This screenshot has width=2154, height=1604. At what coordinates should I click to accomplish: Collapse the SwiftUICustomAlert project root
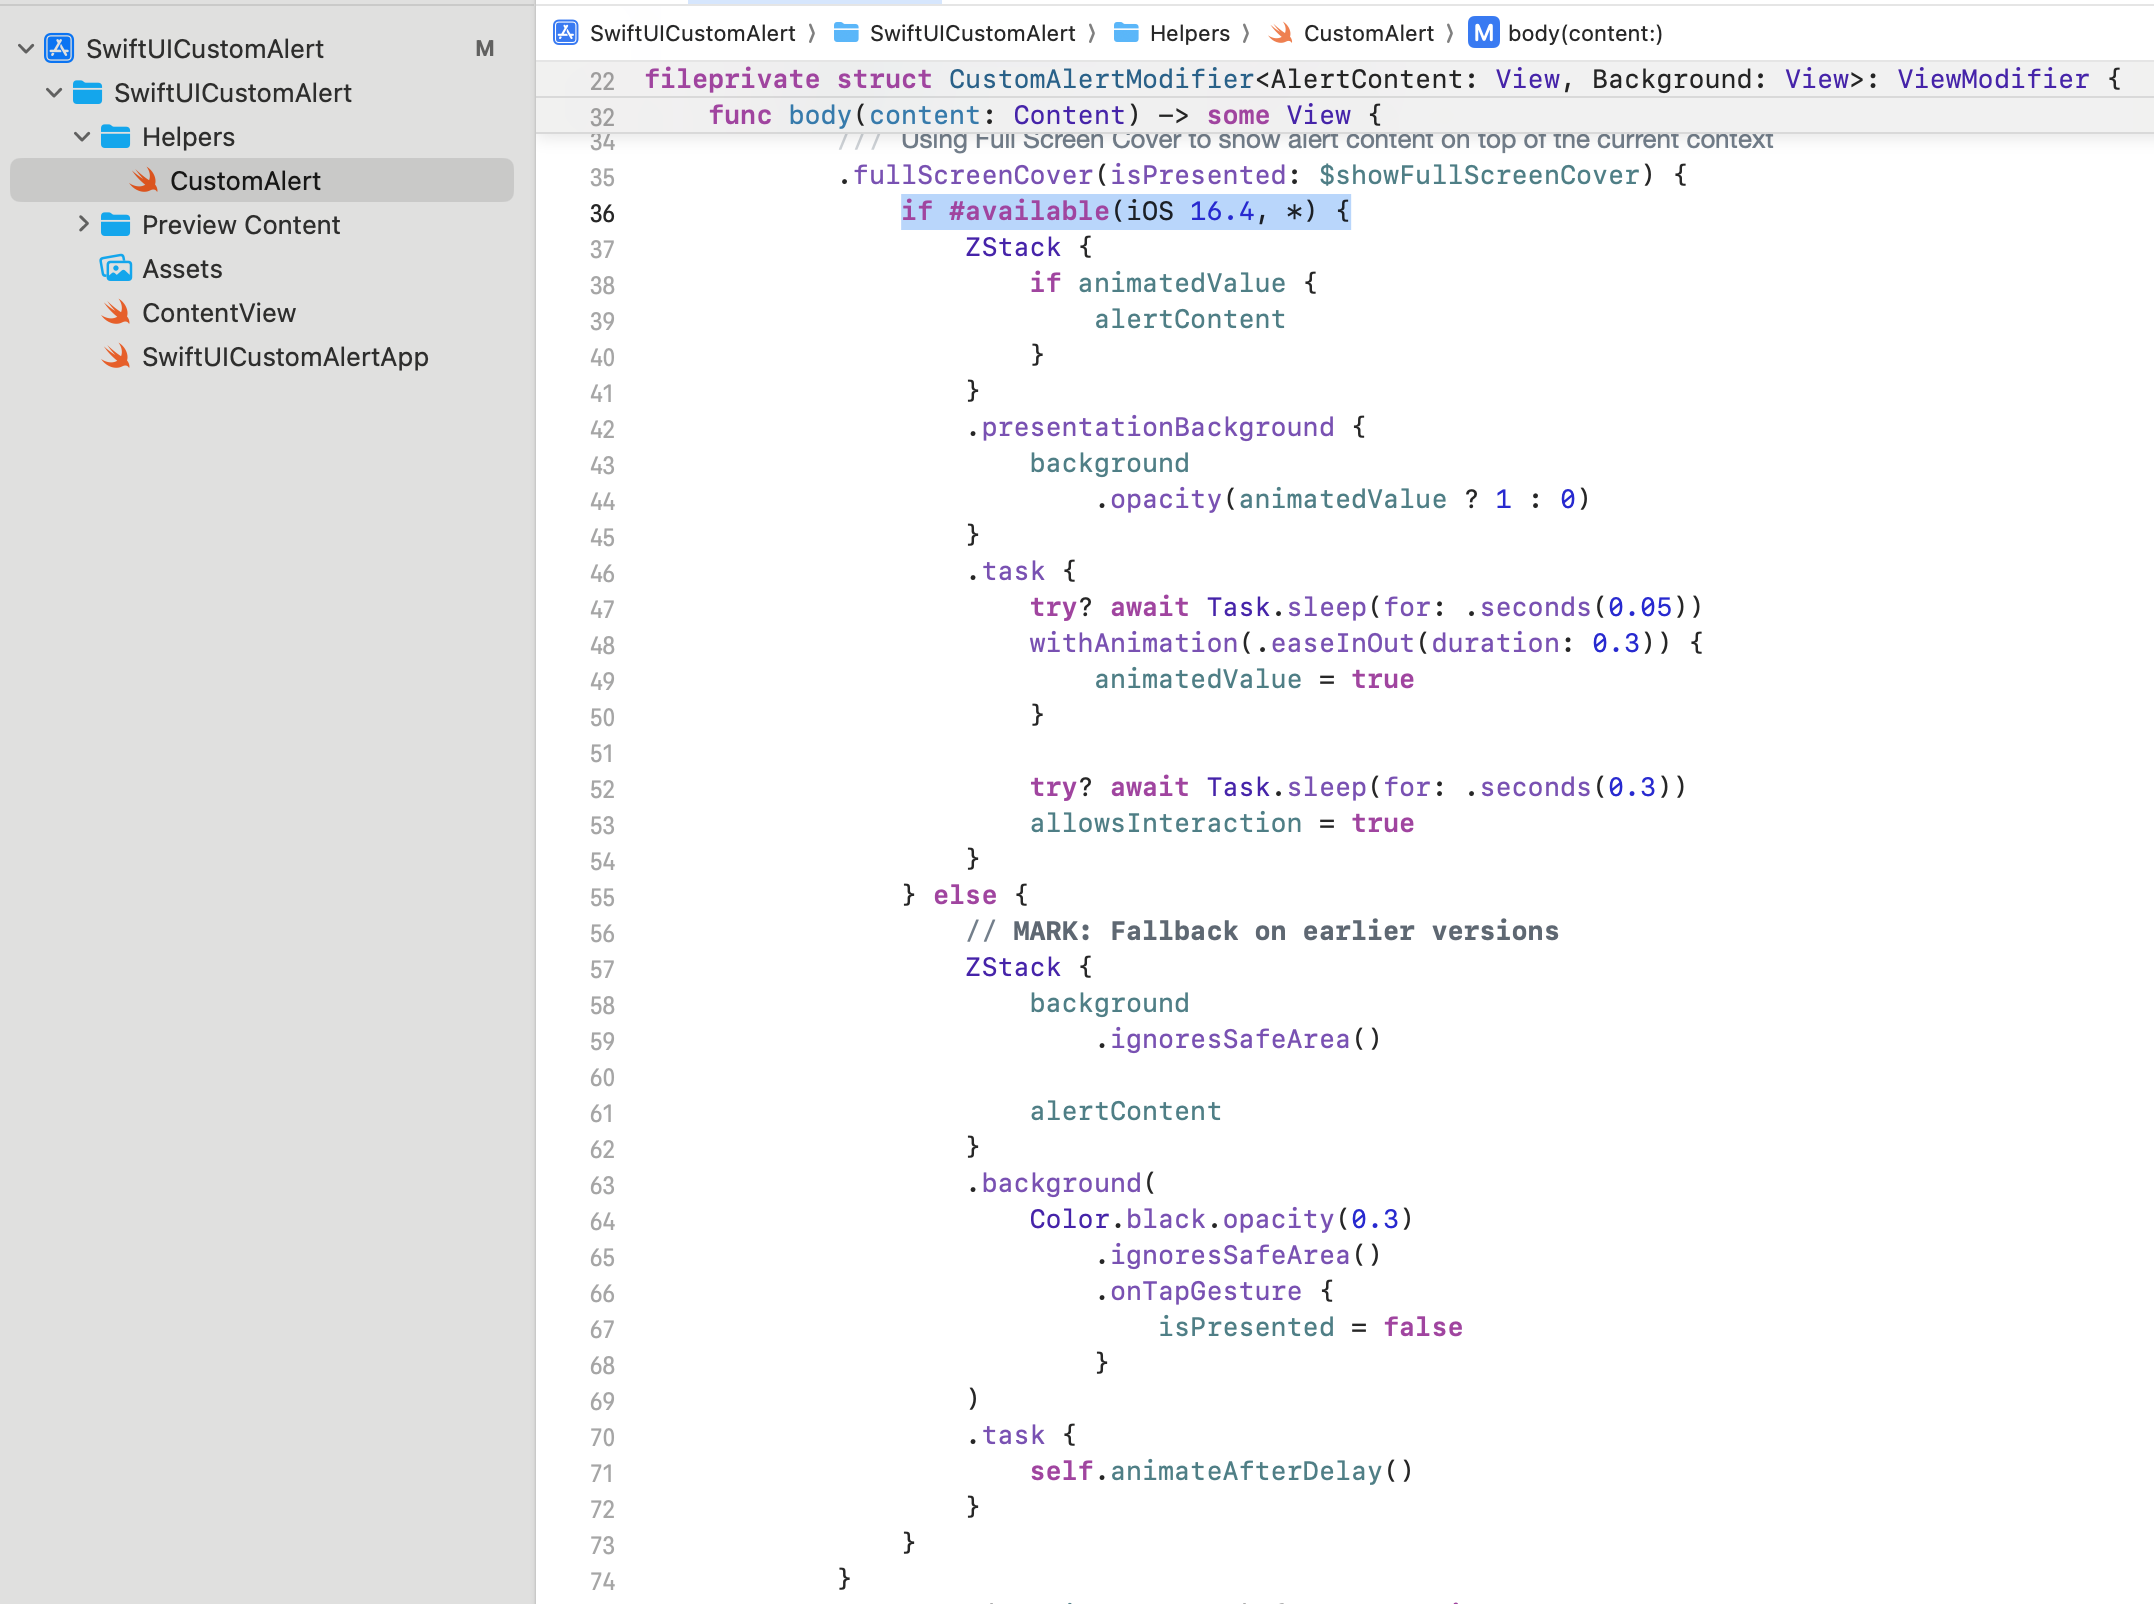coord(26,48)
